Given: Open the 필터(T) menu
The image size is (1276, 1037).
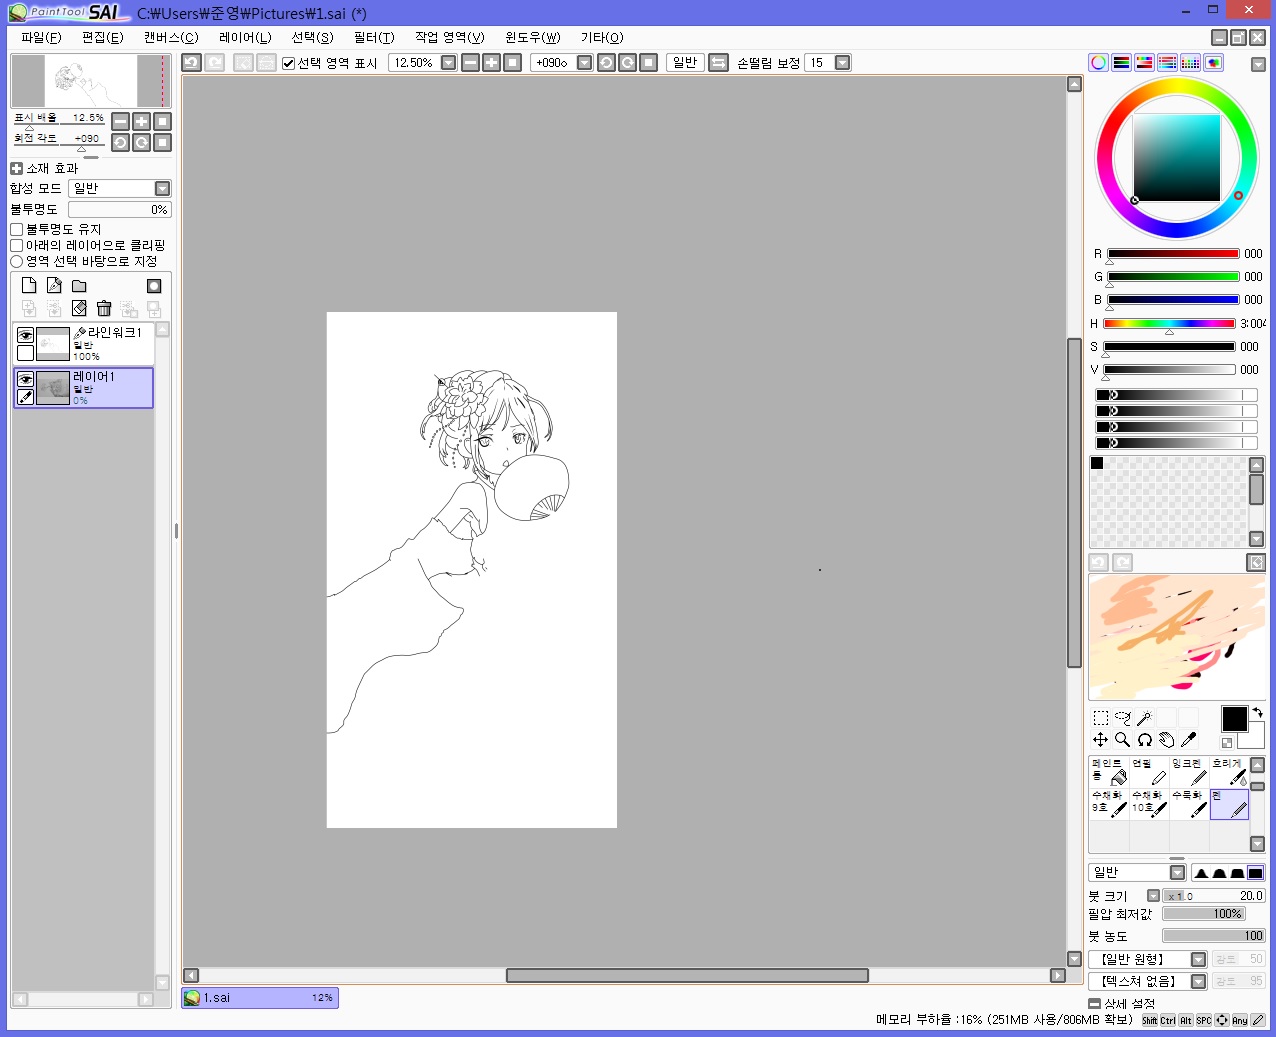Looking at the screenshot, I should [374, 37].
